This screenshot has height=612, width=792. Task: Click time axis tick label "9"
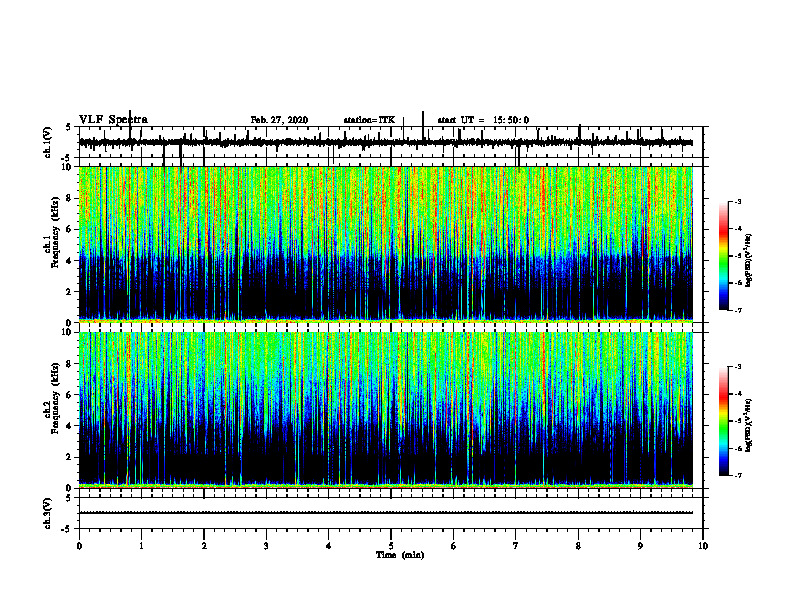pyautogui.click(x=640, y=546)
